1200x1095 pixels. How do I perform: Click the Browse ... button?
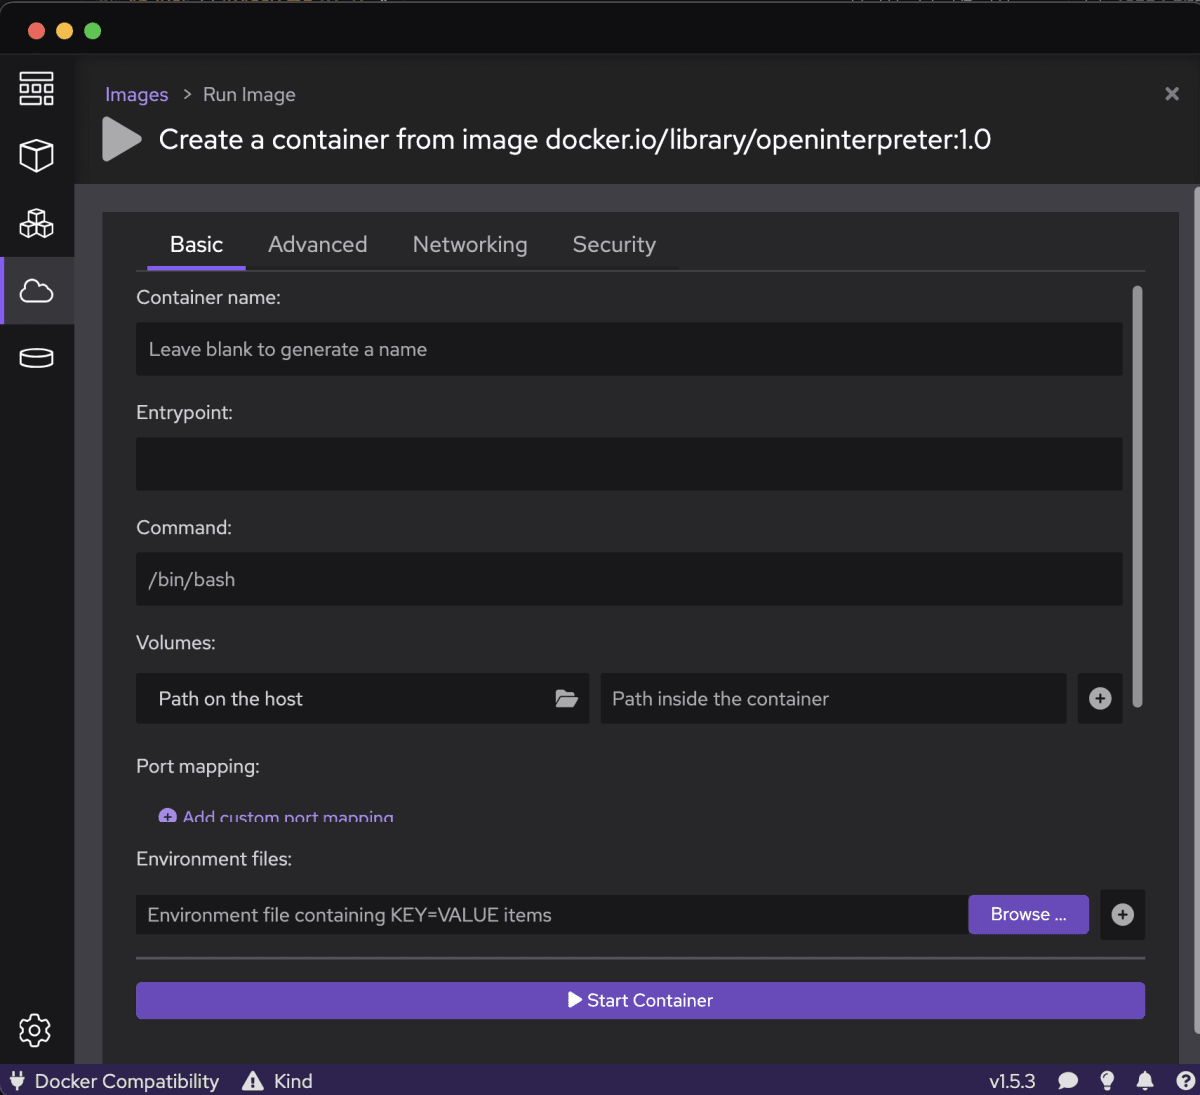[x=1028, y=915]
